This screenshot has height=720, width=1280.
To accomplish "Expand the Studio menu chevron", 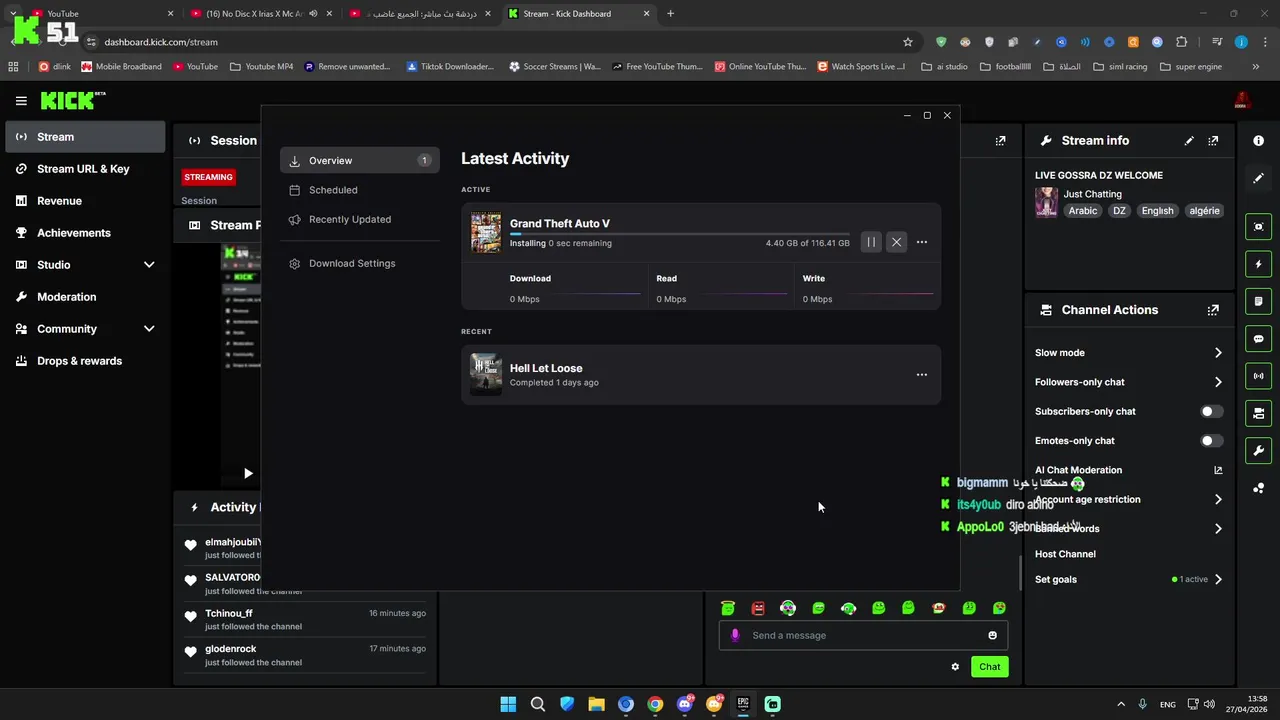I will coord(149,265).
